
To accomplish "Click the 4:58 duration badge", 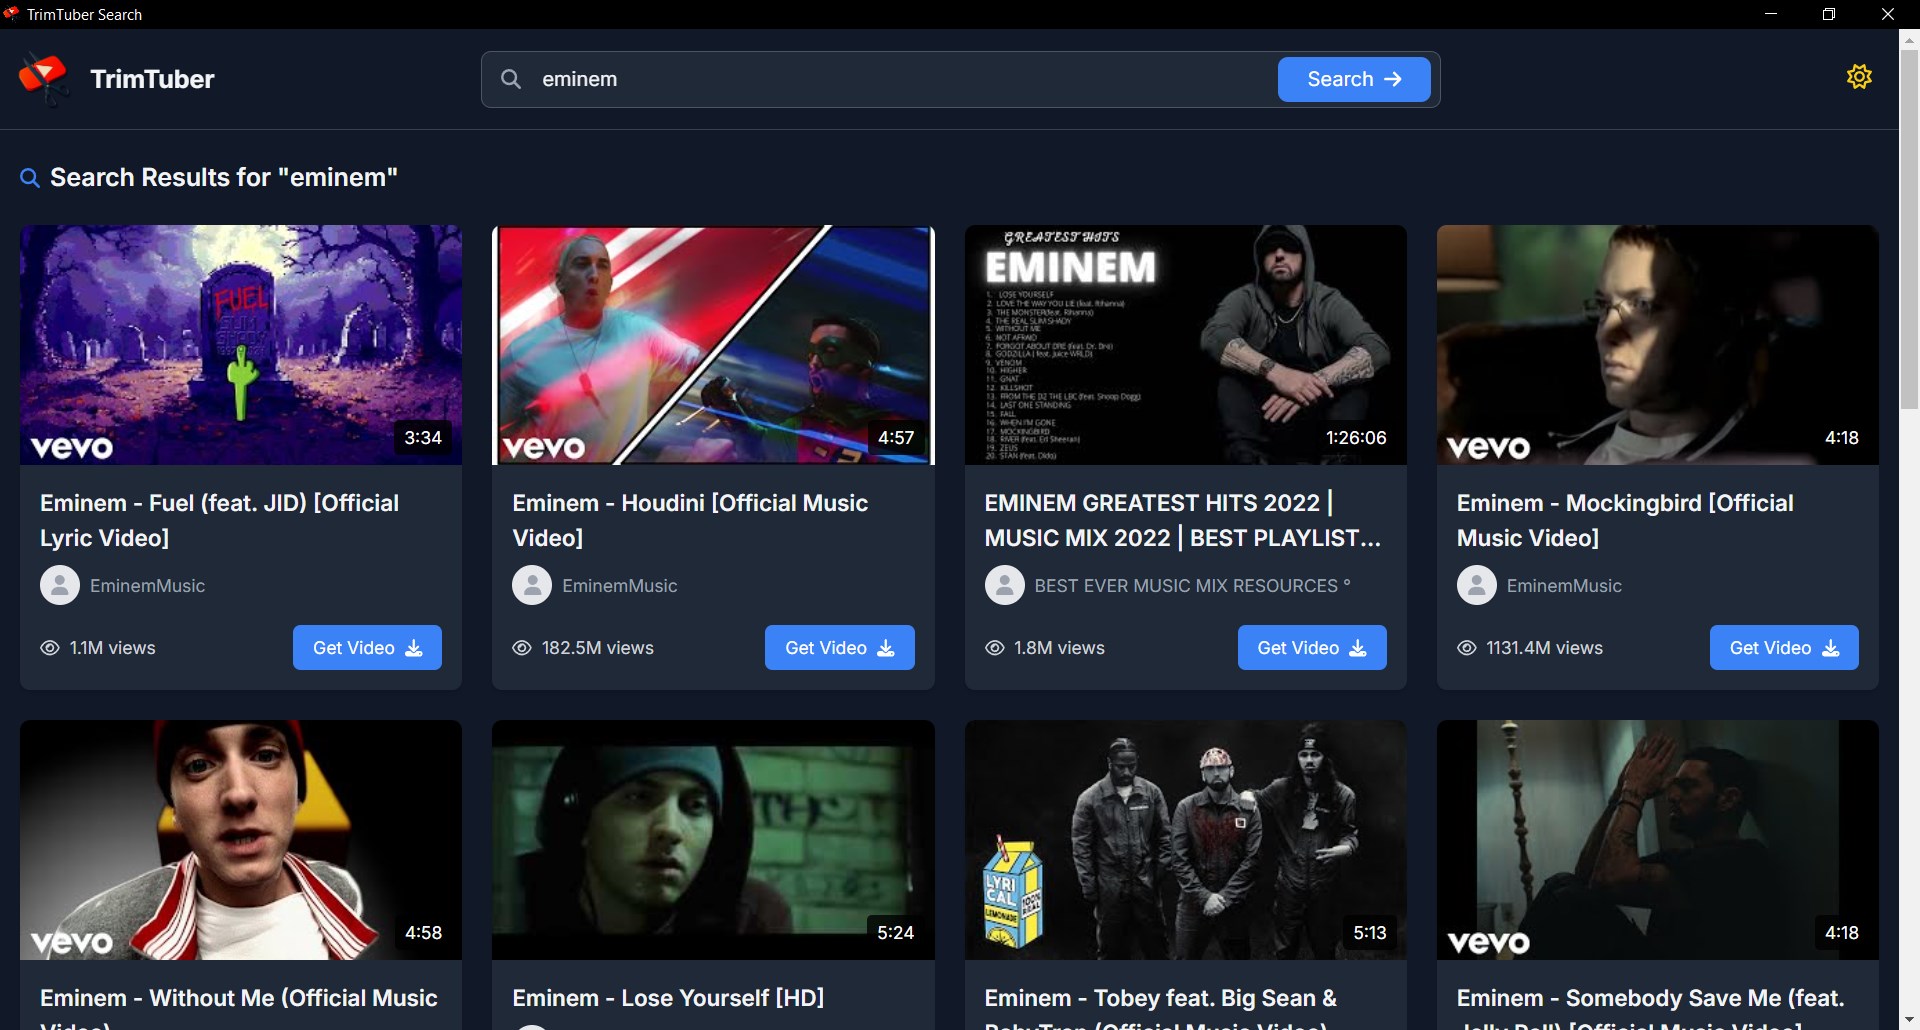I will point(423,933).
